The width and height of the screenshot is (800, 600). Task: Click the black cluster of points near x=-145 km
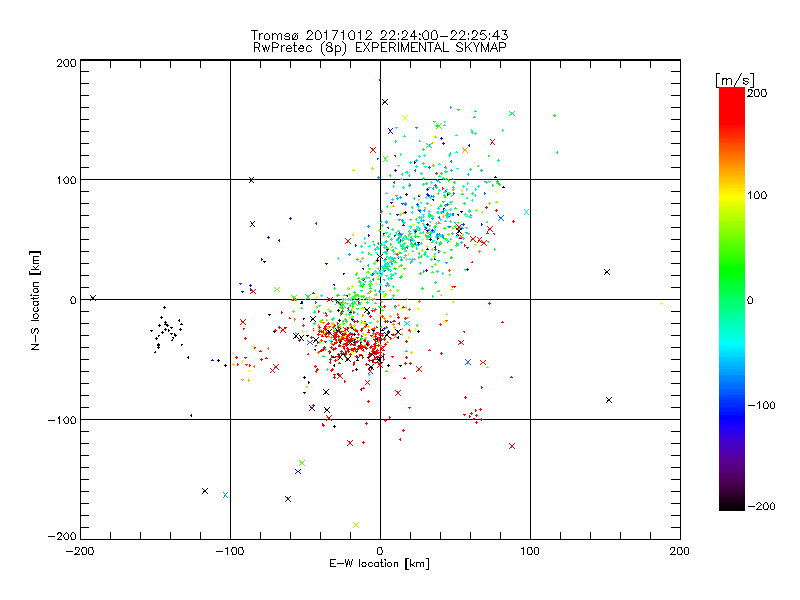pos(167,329)
